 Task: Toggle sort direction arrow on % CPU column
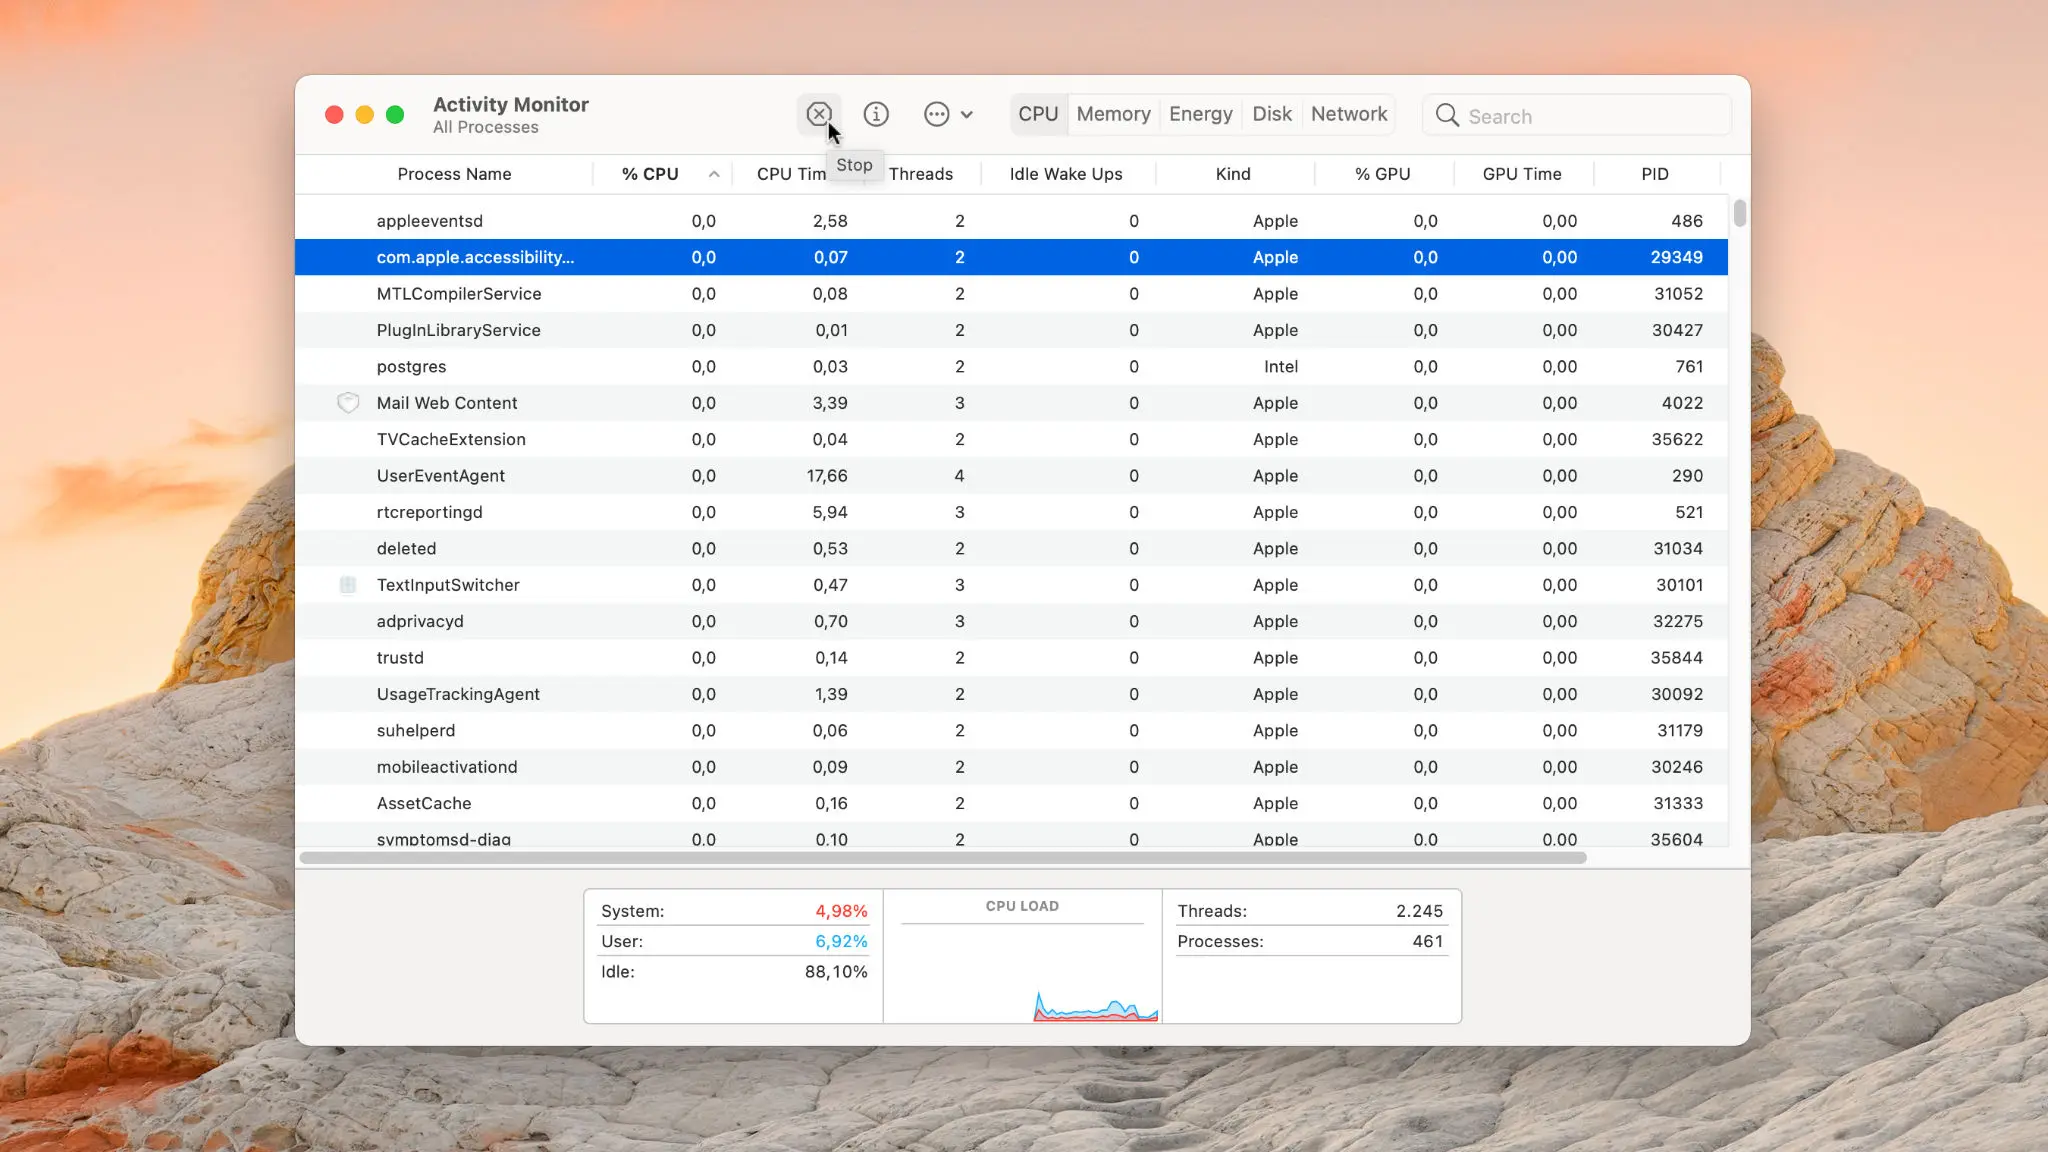[714, 174]
